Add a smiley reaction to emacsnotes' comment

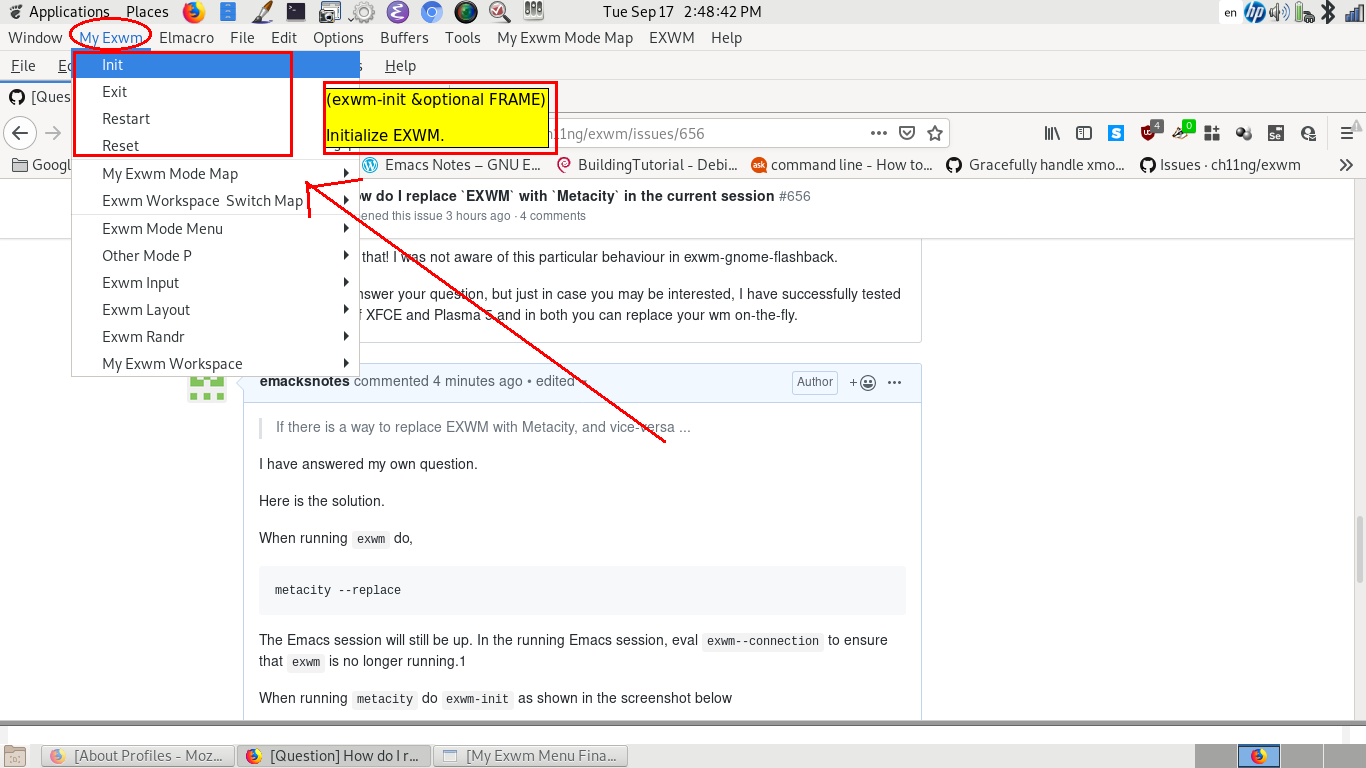(x=864, y=382)
